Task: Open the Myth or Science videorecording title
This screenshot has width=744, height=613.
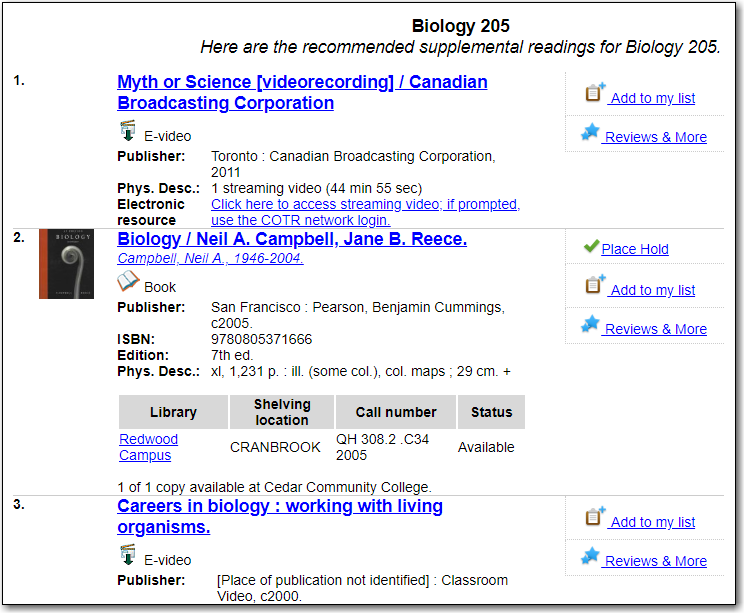Action: (x=302, y=93)
